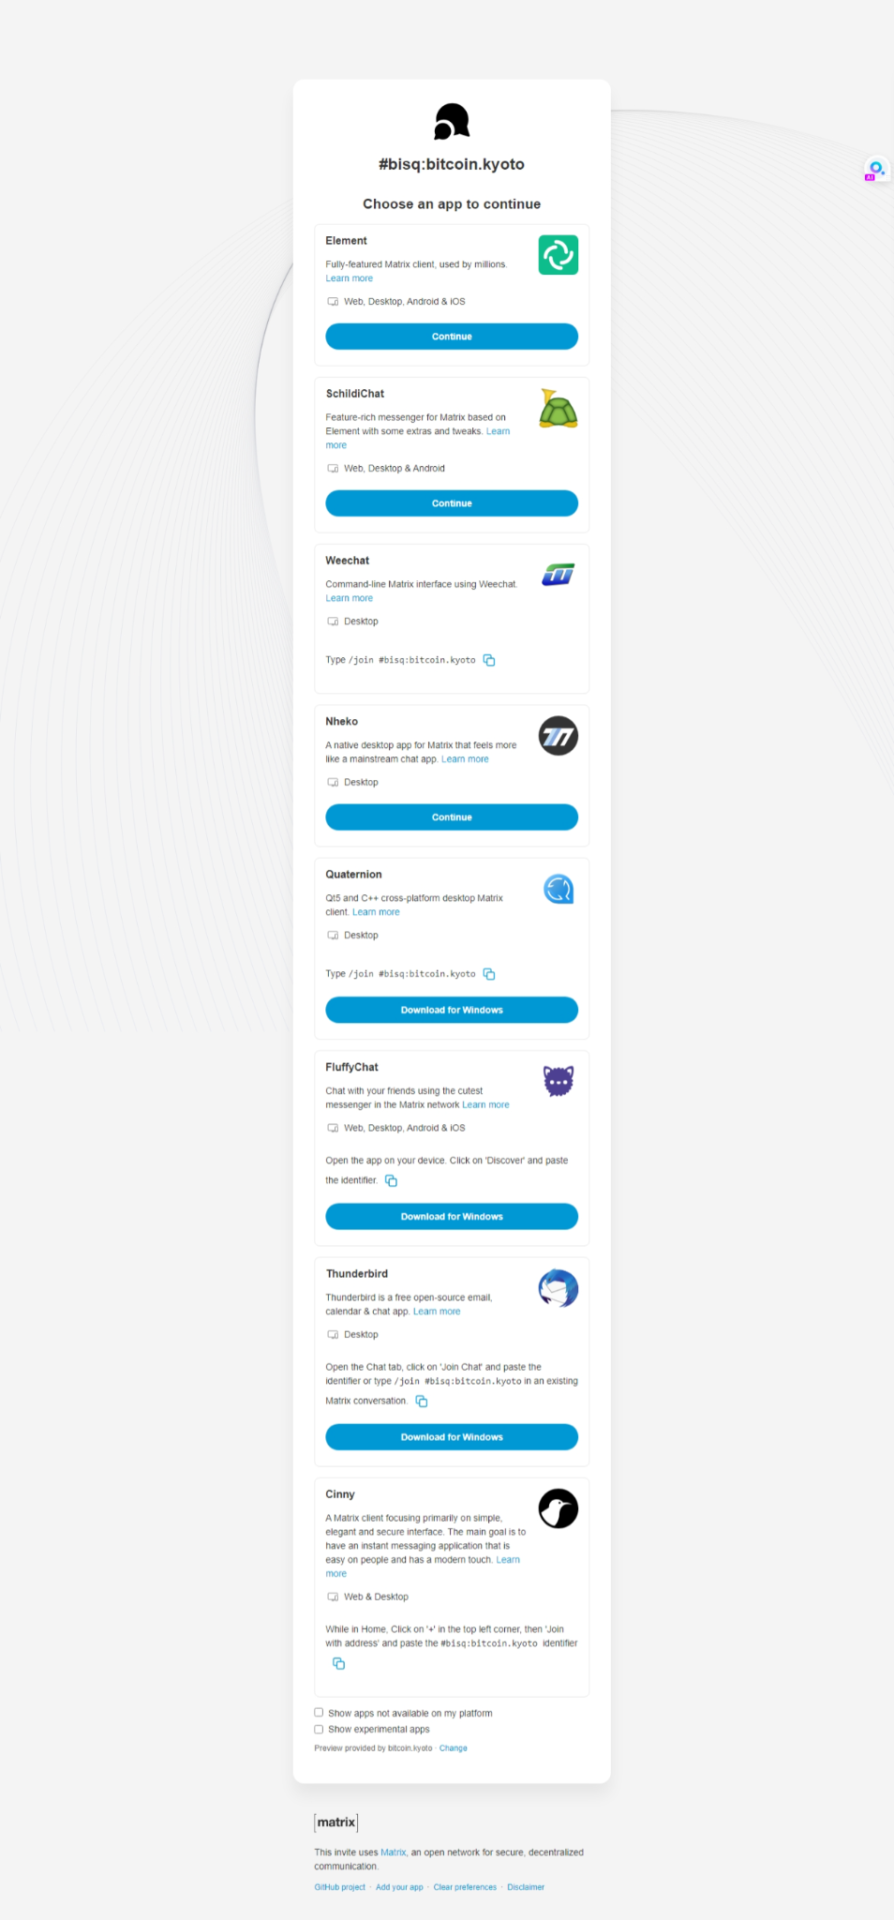Change the preview server link
This screenshot has width=894, height=1920.
(x=453, y=1748)
